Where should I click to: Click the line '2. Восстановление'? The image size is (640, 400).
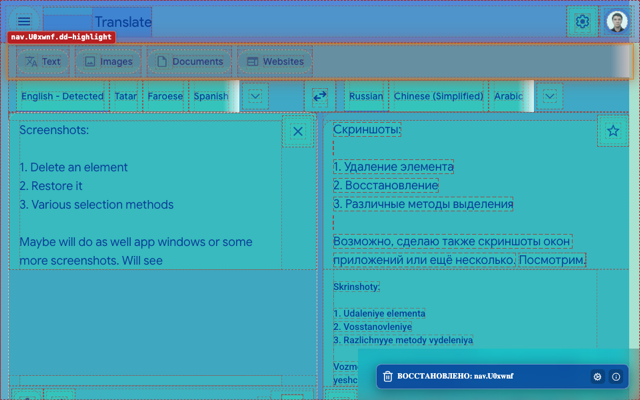pos(386,185)
